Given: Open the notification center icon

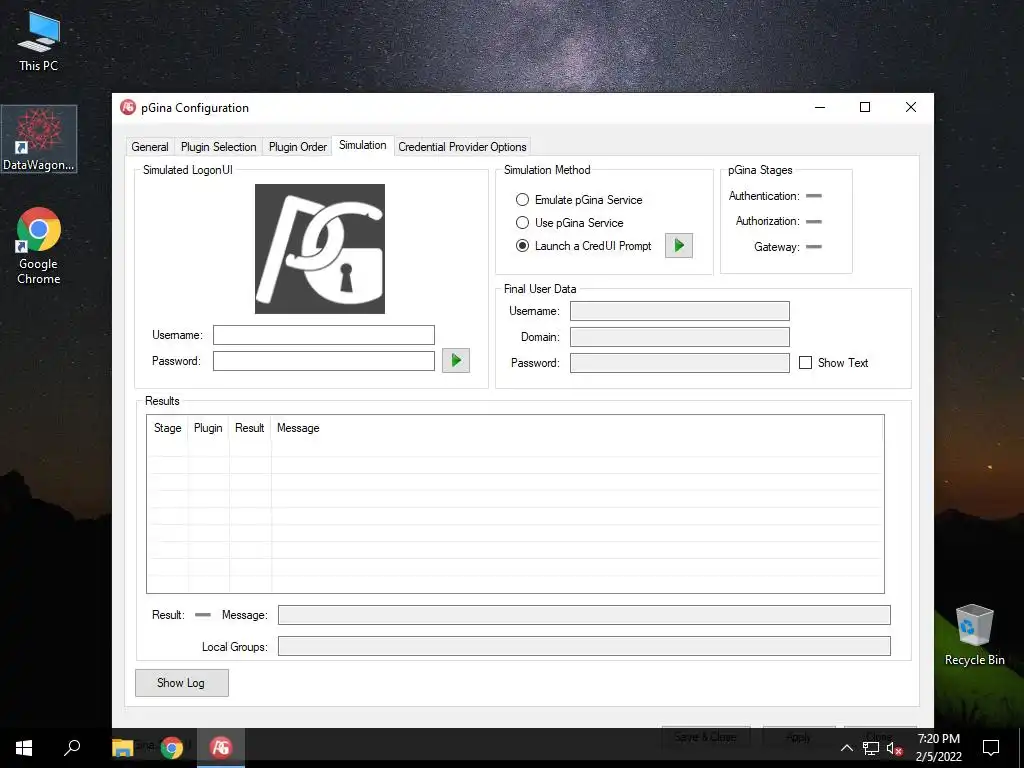Looking at the screenshot, I should pyautogui.click(x=991, y=748).
